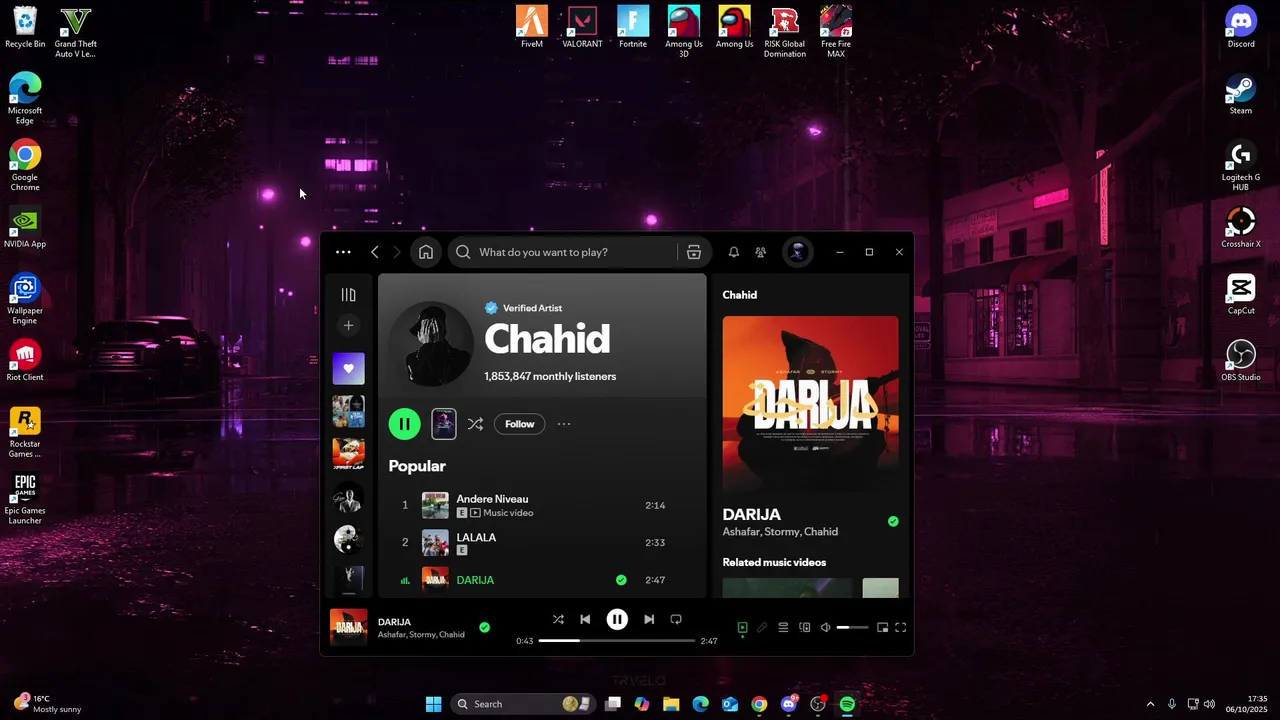Adjust the Spotify volume slider
This screenshot has height=720, width=1280.
pyautogui.click(x=852, y=627)
